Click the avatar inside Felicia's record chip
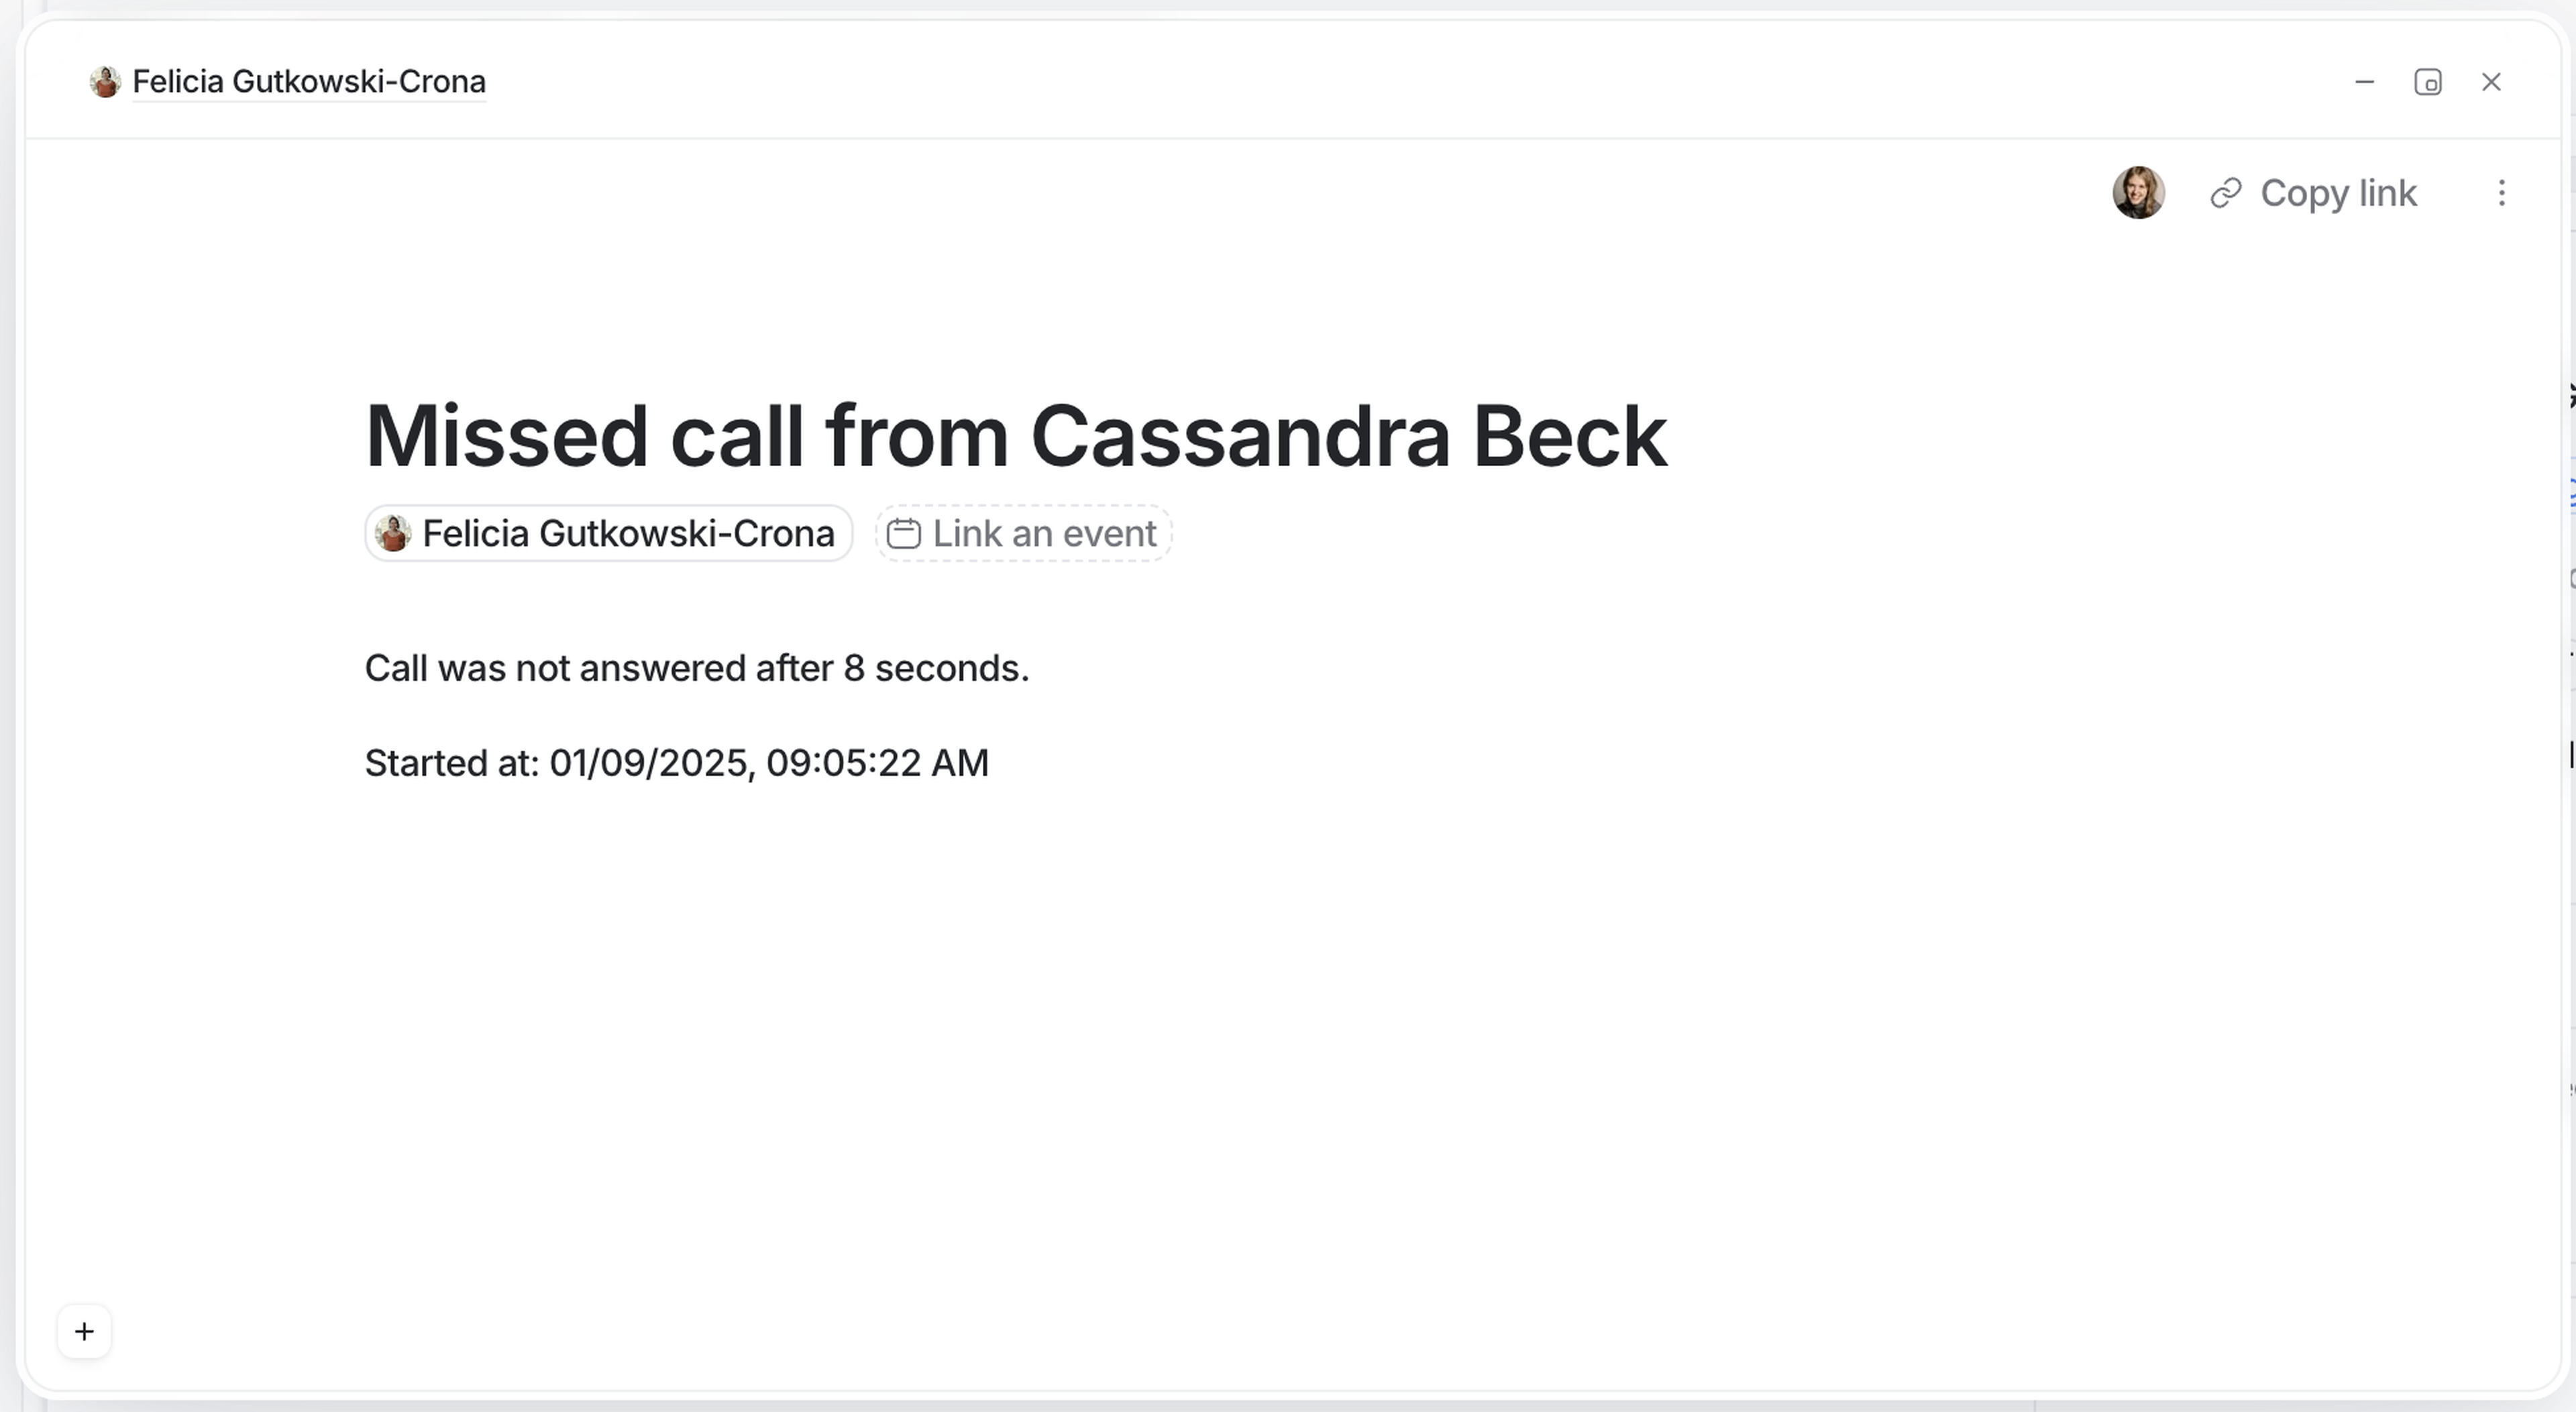The image size is (2576, 1412). [x=393, y=534]
